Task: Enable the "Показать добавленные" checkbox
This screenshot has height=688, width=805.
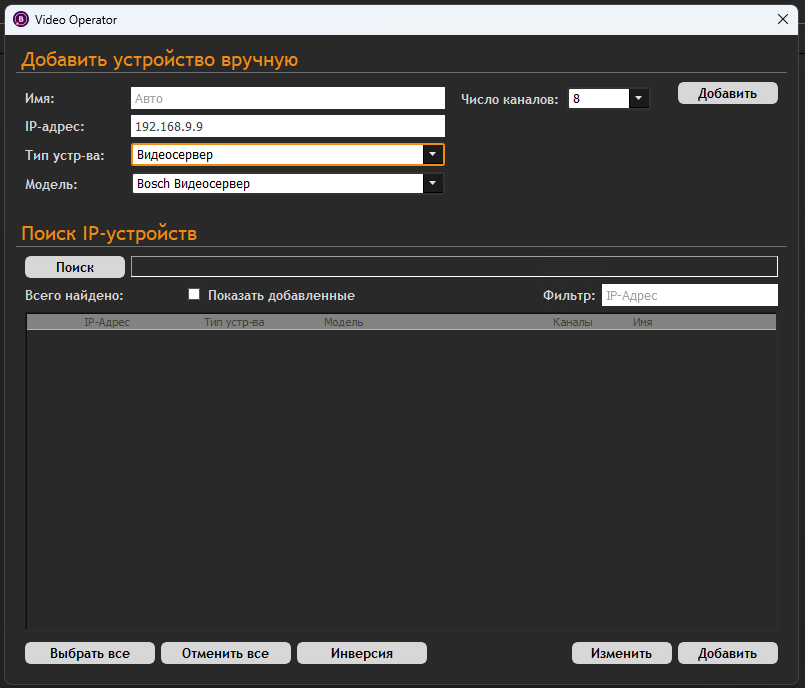Action: pyautogui.click(x=195, y=295)
